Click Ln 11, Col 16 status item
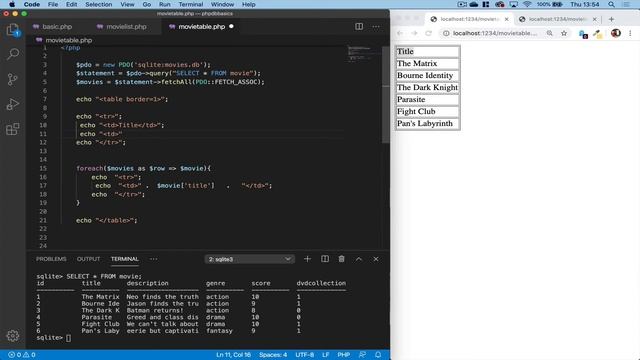This screenshot has height=360, width=640. [x=233, y=355]
